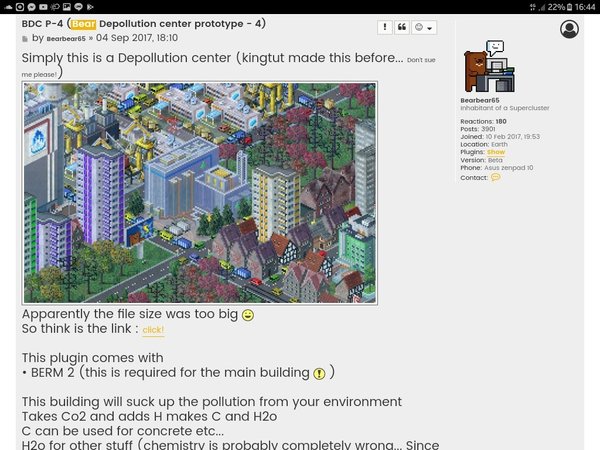Click the post document icon before 'by'
This screenshot has height=450, width=600.
click(25, 39)
